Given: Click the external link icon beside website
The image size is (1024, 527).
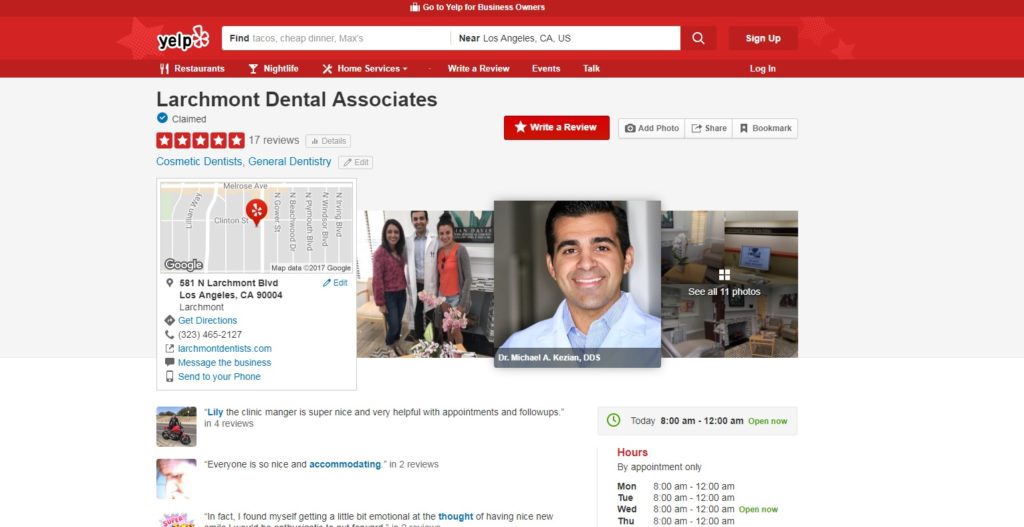Looking at the screenshot, I should click(170, 349).
